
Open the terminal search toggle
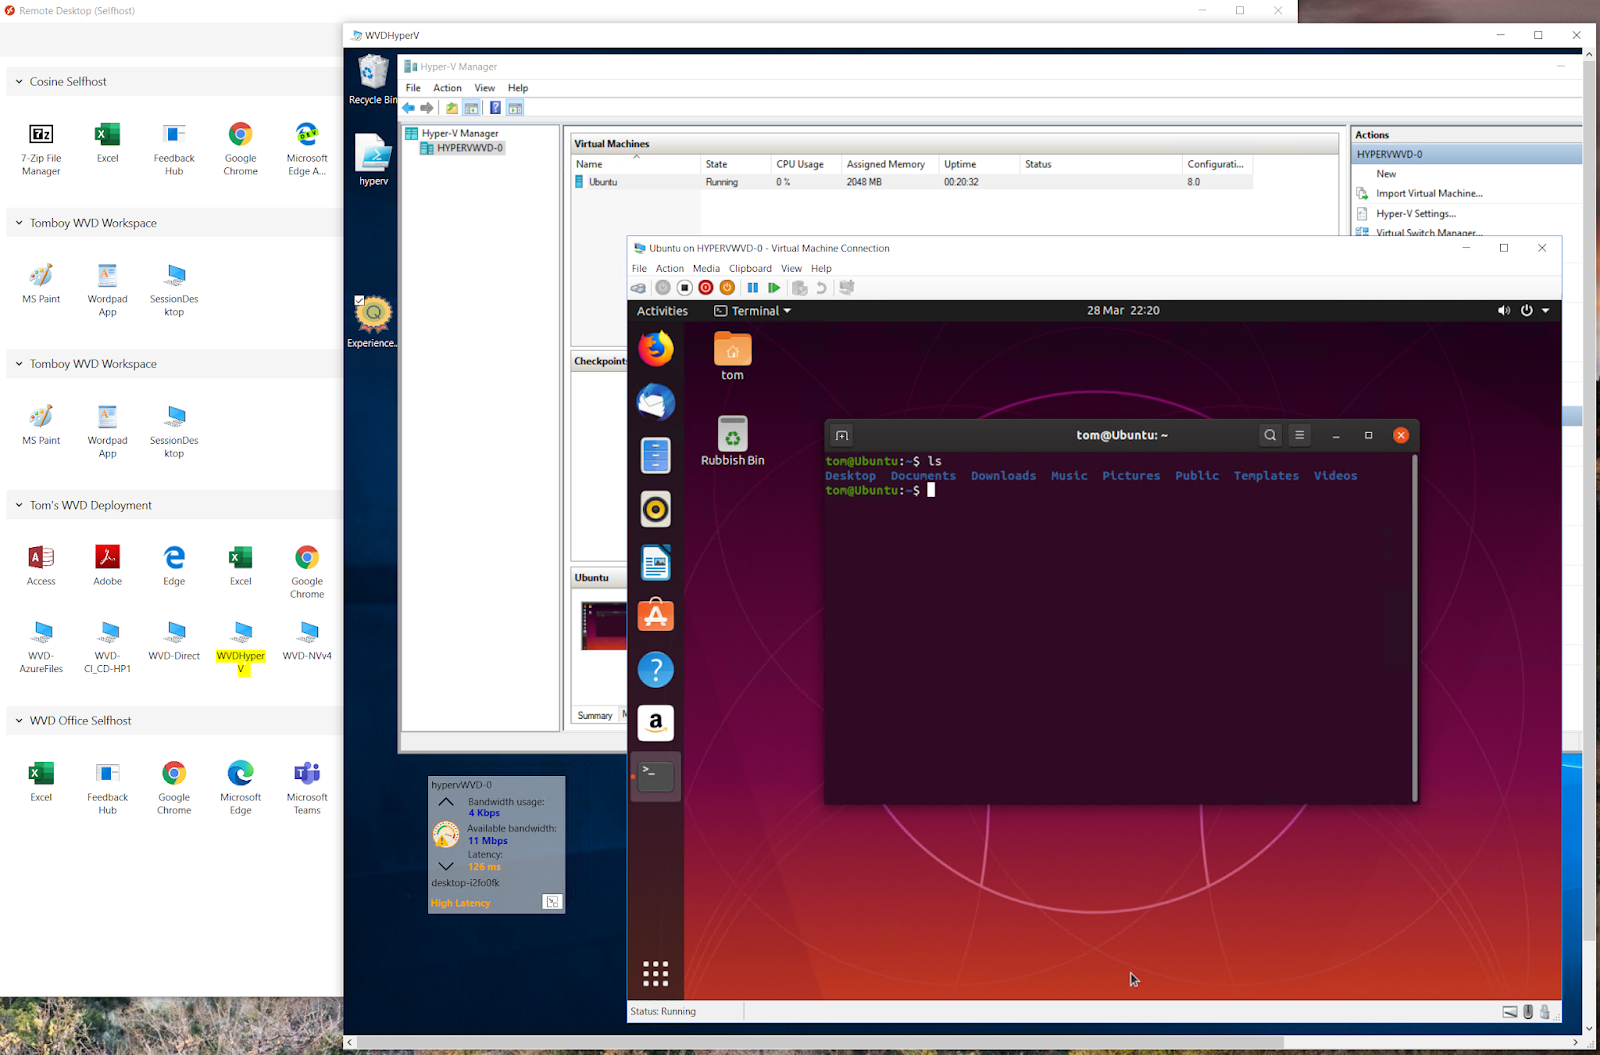point(1269,435)
